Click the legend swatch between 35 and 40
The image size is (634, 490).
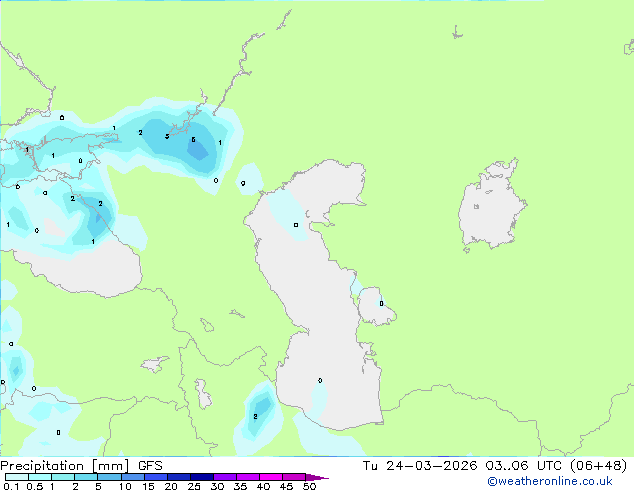click(248, 477)
